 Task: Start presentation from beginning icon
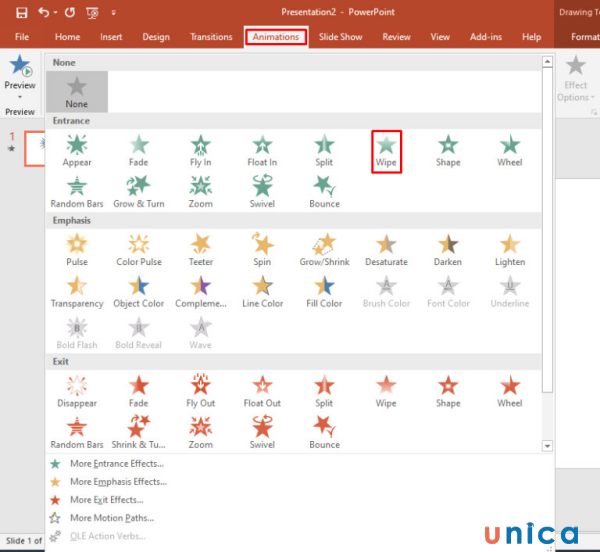pos(92,13)
